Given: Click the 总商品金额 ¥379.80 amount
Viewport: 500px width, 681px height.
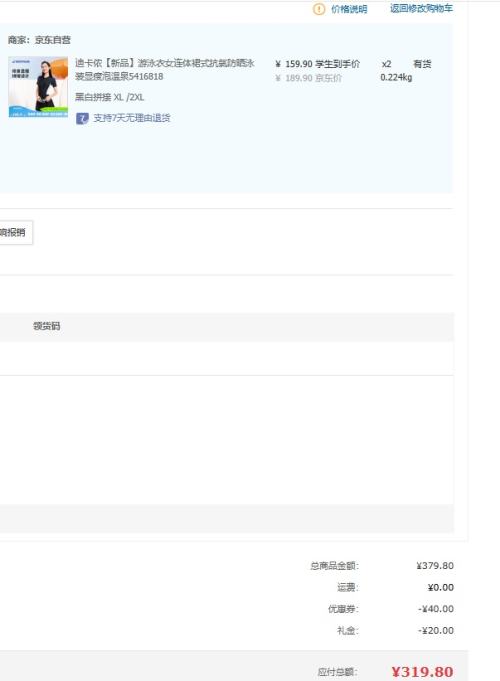Looking at the screenshot, I should click(435, 566).
